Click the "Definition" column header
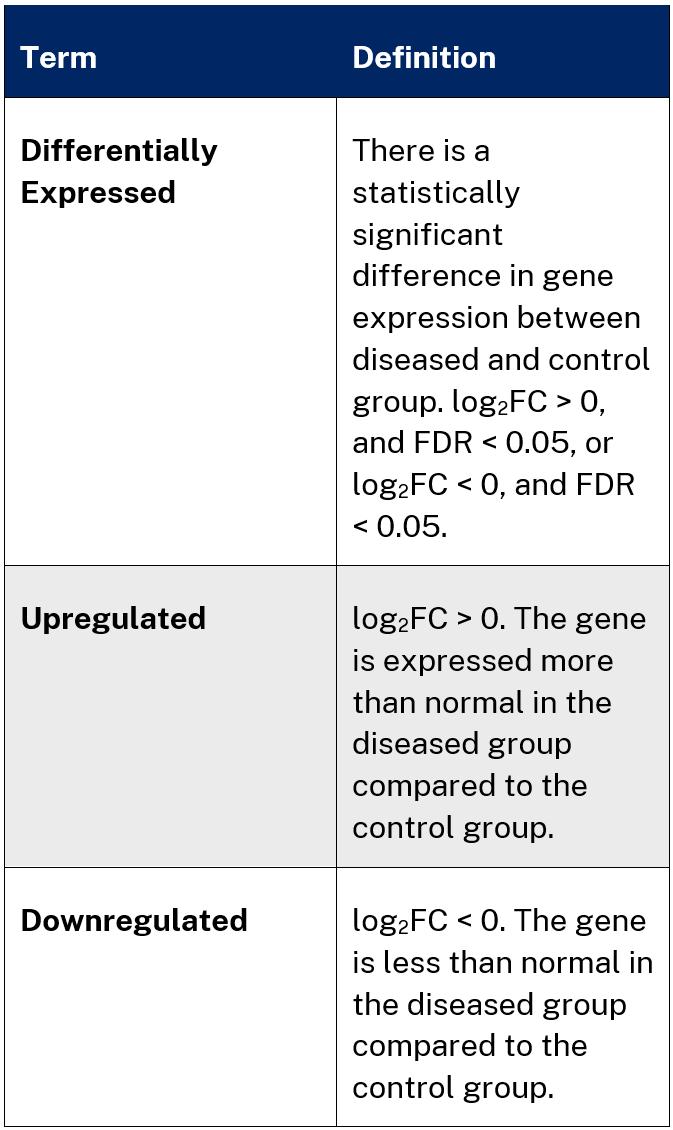The width and height of the screenshot is (673, 1130). [x=423, y=57]
